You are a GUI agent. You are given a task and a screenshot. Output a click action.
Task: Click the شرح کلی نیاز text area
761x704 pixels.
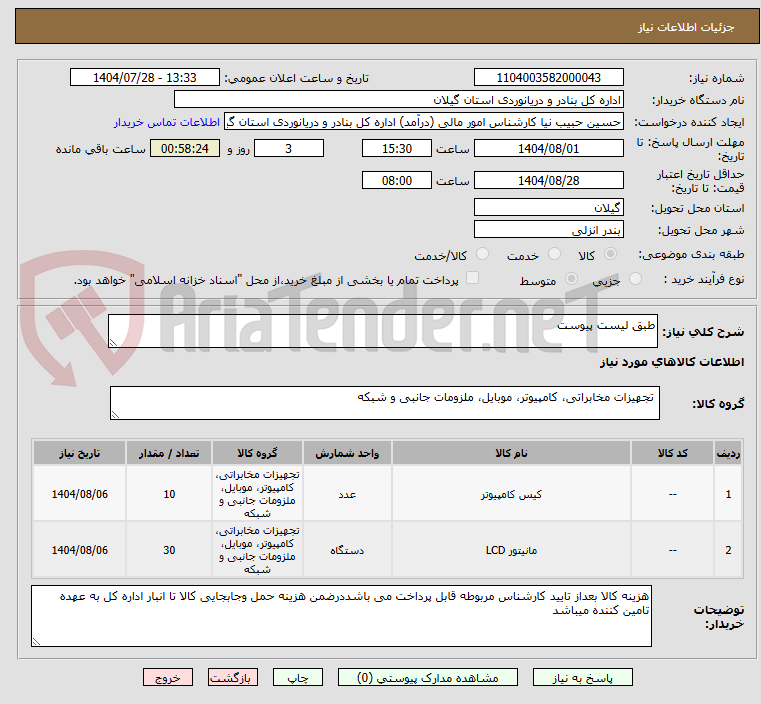pyautogui.click(x=383, y=332)
